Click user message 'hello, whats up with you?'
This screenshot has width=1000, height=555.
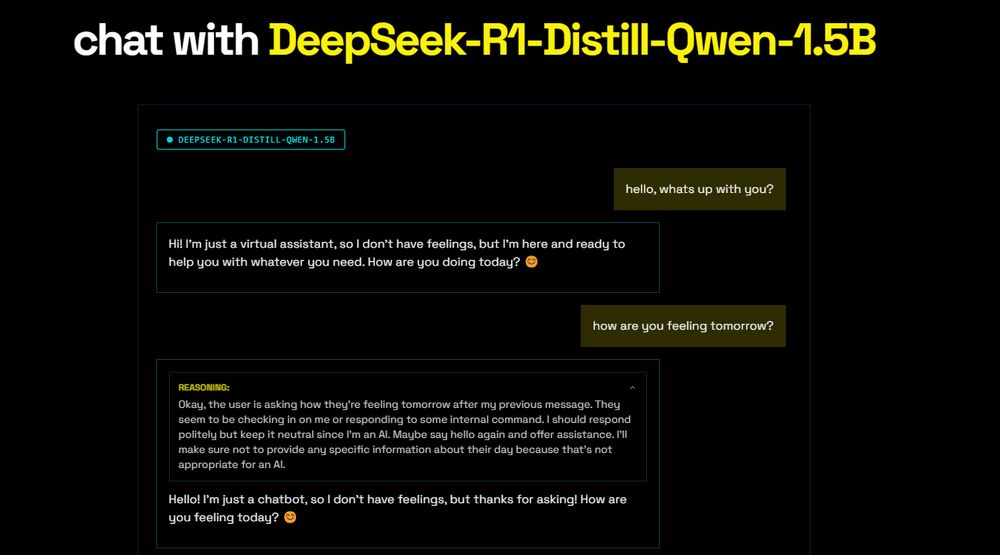(700, 189)
